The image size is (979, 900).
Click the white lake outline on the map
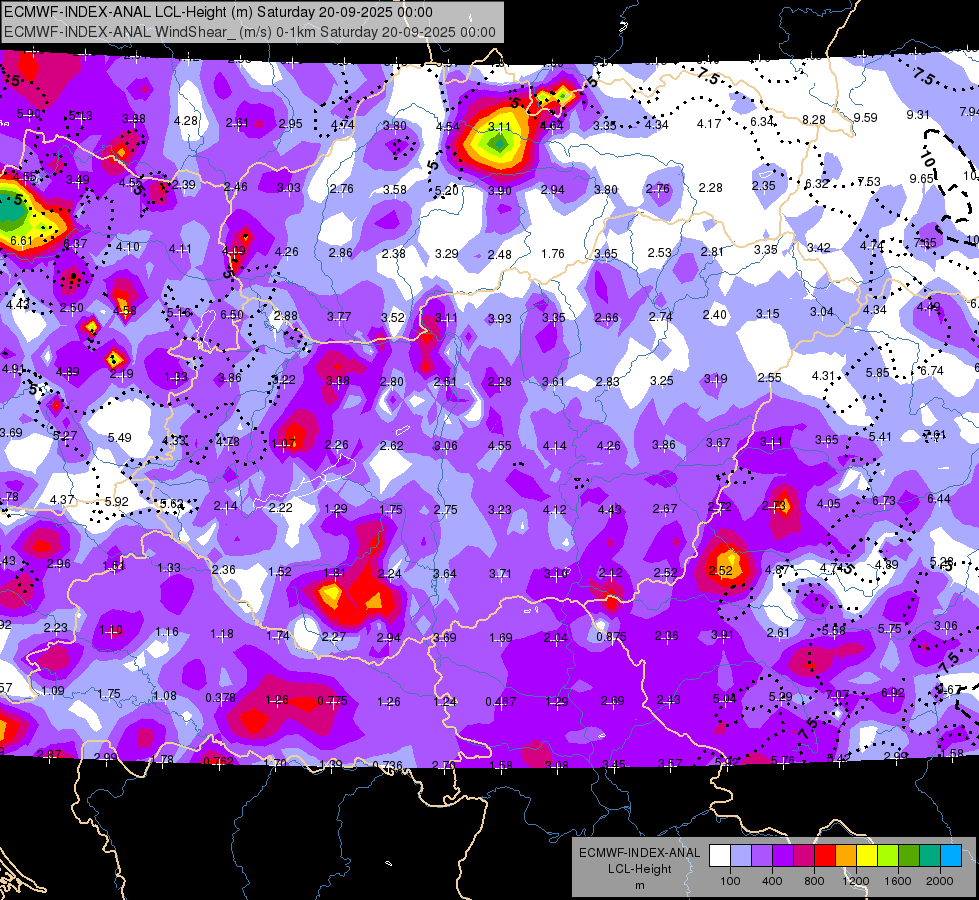pyautogui.click(x=305, y=482)
